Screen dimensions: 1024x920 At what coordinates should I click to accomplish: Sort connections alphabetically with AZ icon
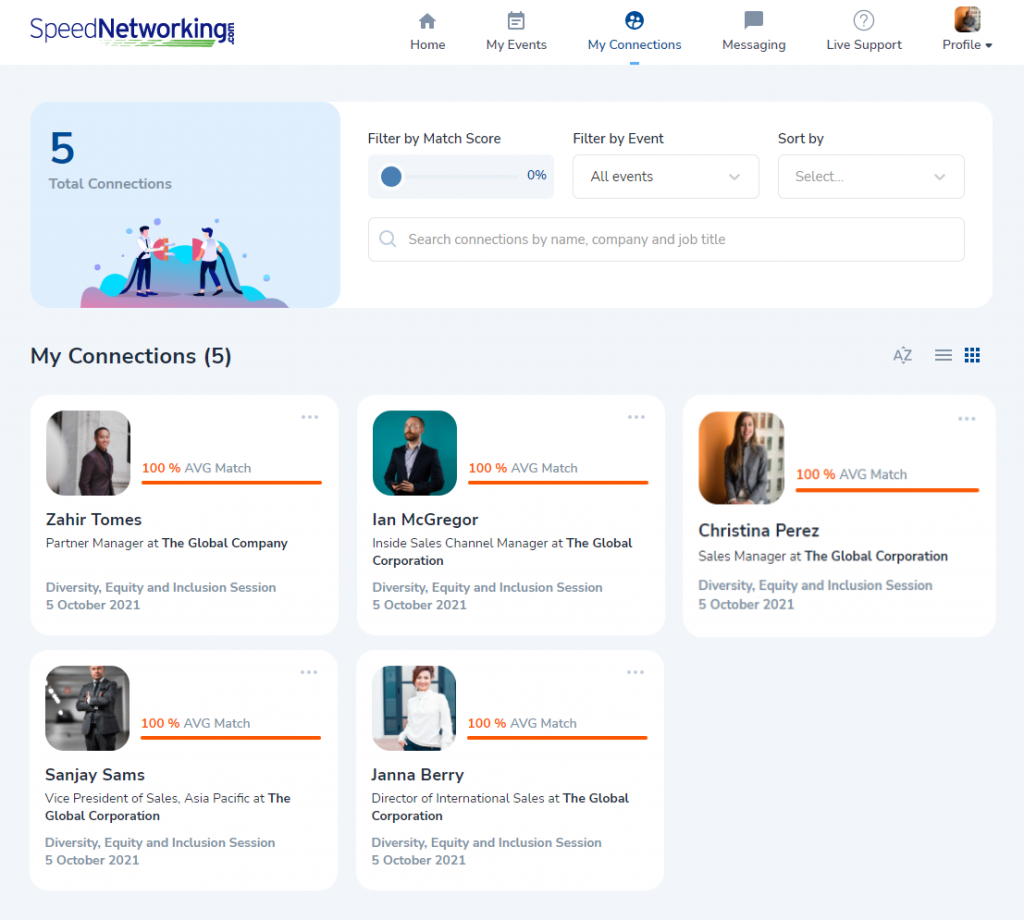click(x=902, y=355)
